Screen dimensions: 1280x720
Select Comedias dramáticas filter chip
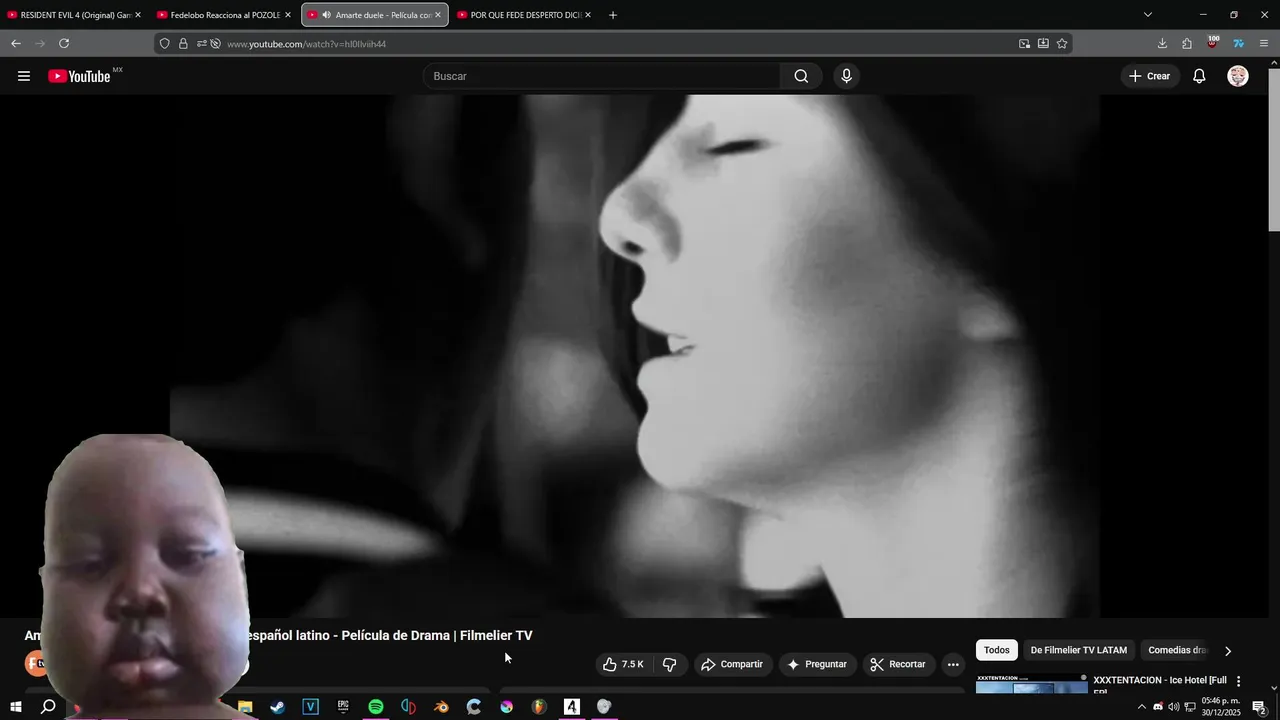[1177, 650]
